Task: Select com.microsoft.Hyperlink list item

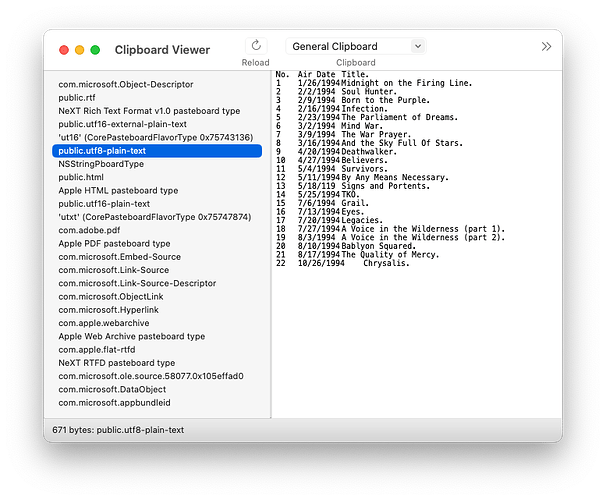Action: (x=108, y=310)
